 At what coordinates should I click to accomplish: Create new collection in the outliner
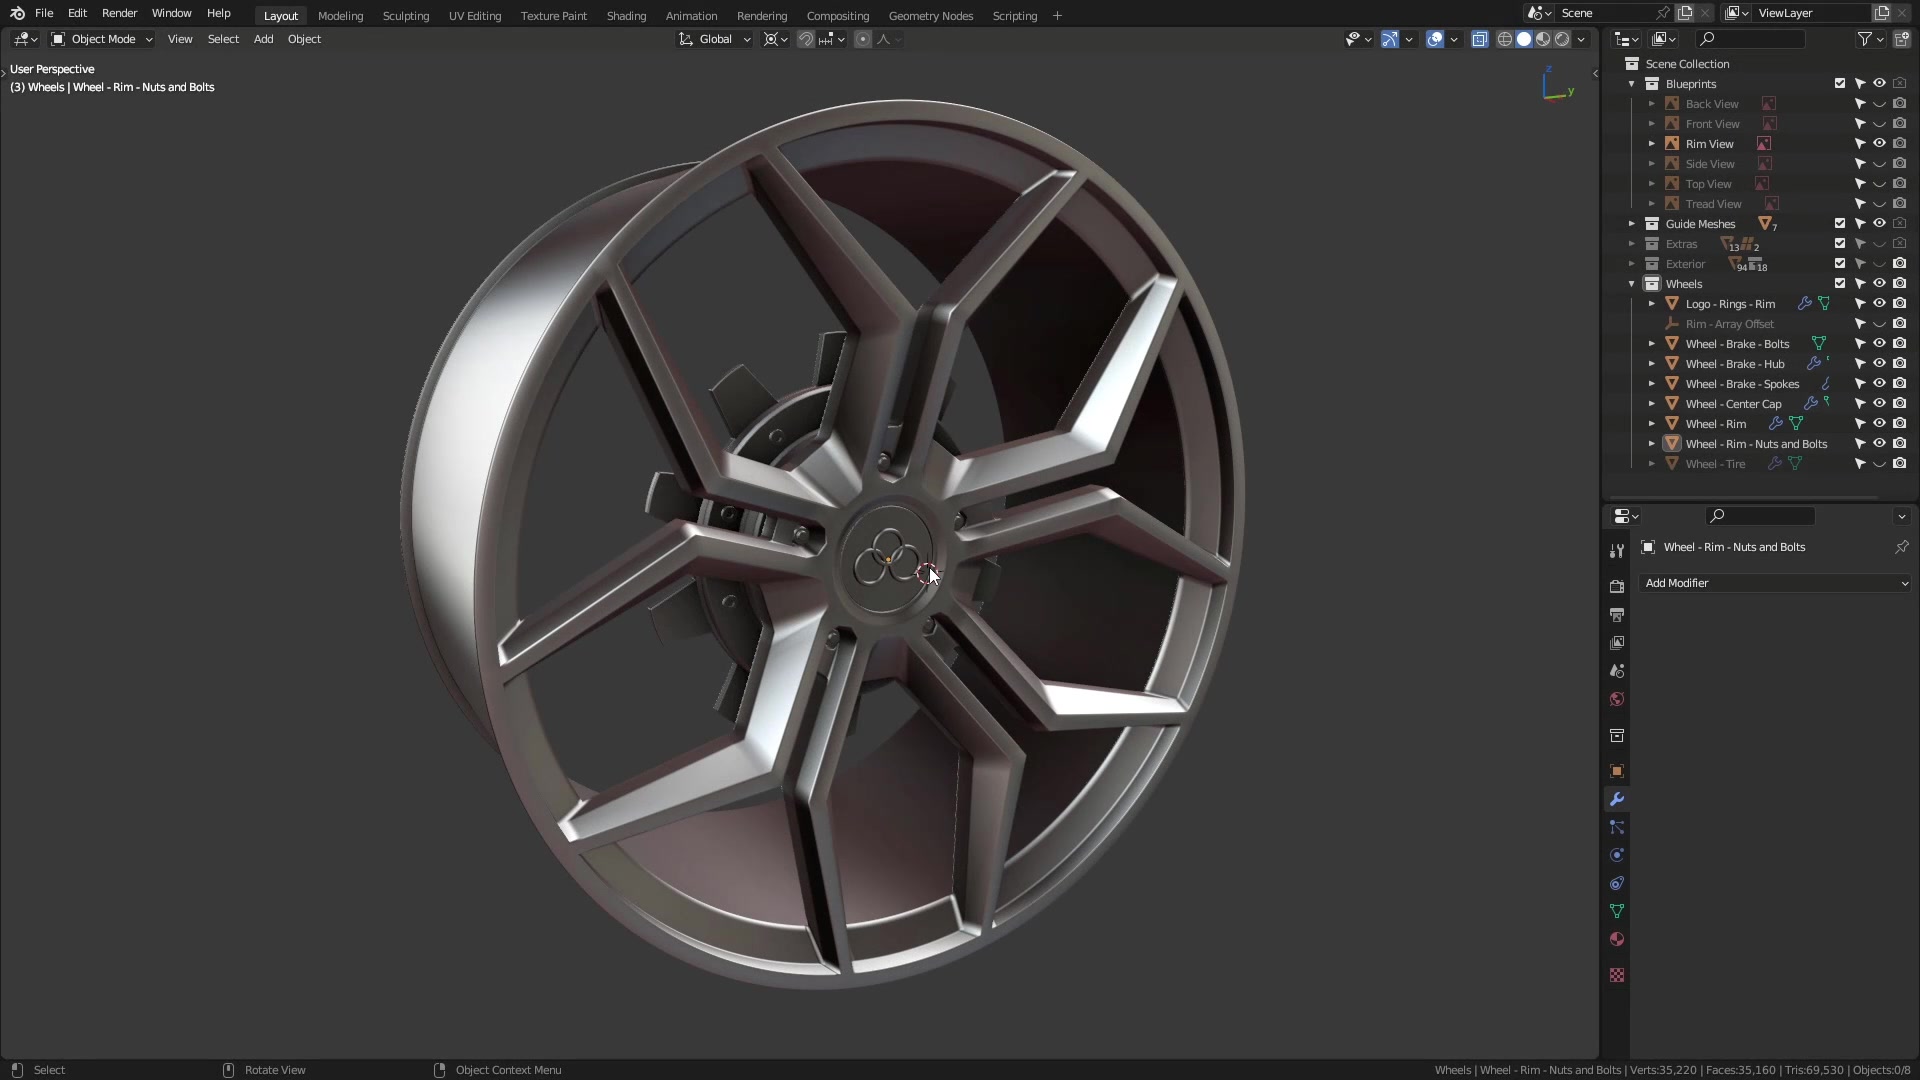[1901, 39]
